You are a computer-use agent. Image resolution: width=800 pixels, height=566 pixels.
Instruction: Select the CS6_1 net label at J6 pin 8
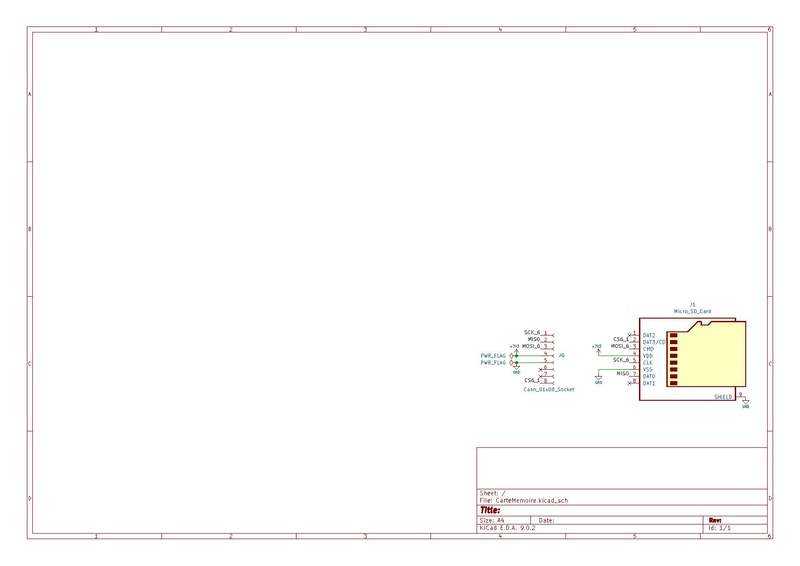(x=532, y=380)
